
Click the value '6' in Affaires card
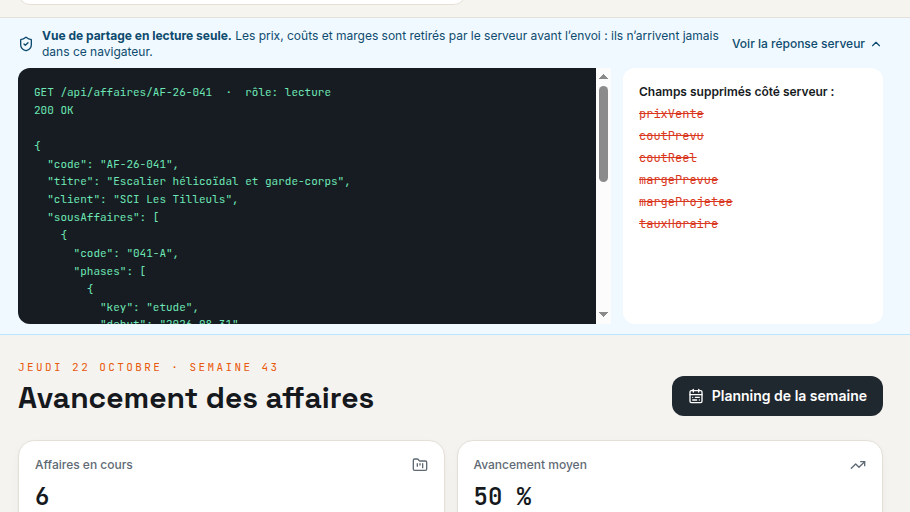coord(42,496)
